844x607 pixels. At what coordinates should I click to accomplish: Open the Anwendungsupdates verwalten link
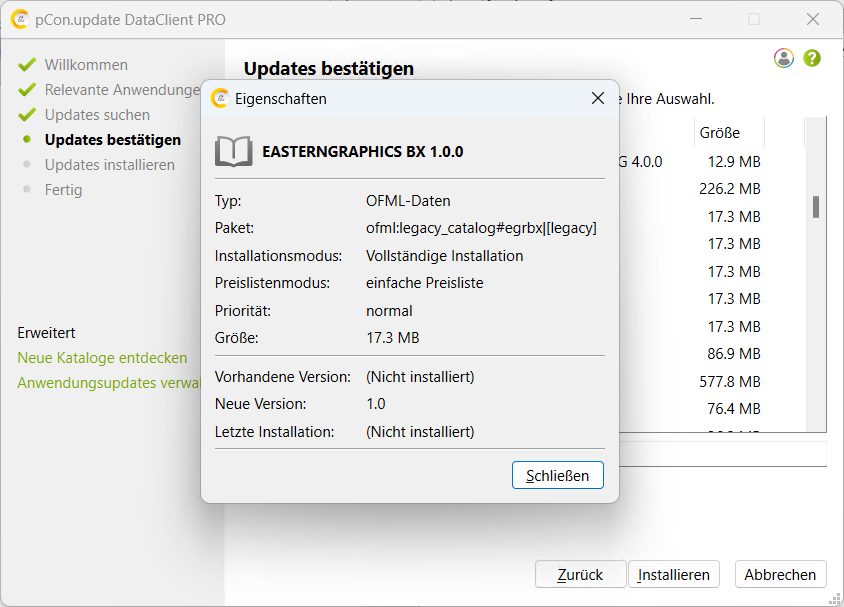tap(109, 383)
